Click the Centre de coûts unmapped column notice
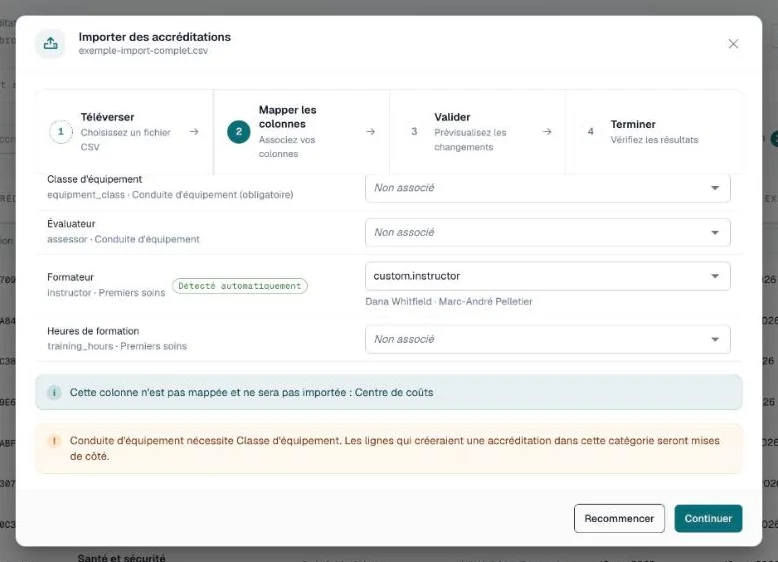 389,392
